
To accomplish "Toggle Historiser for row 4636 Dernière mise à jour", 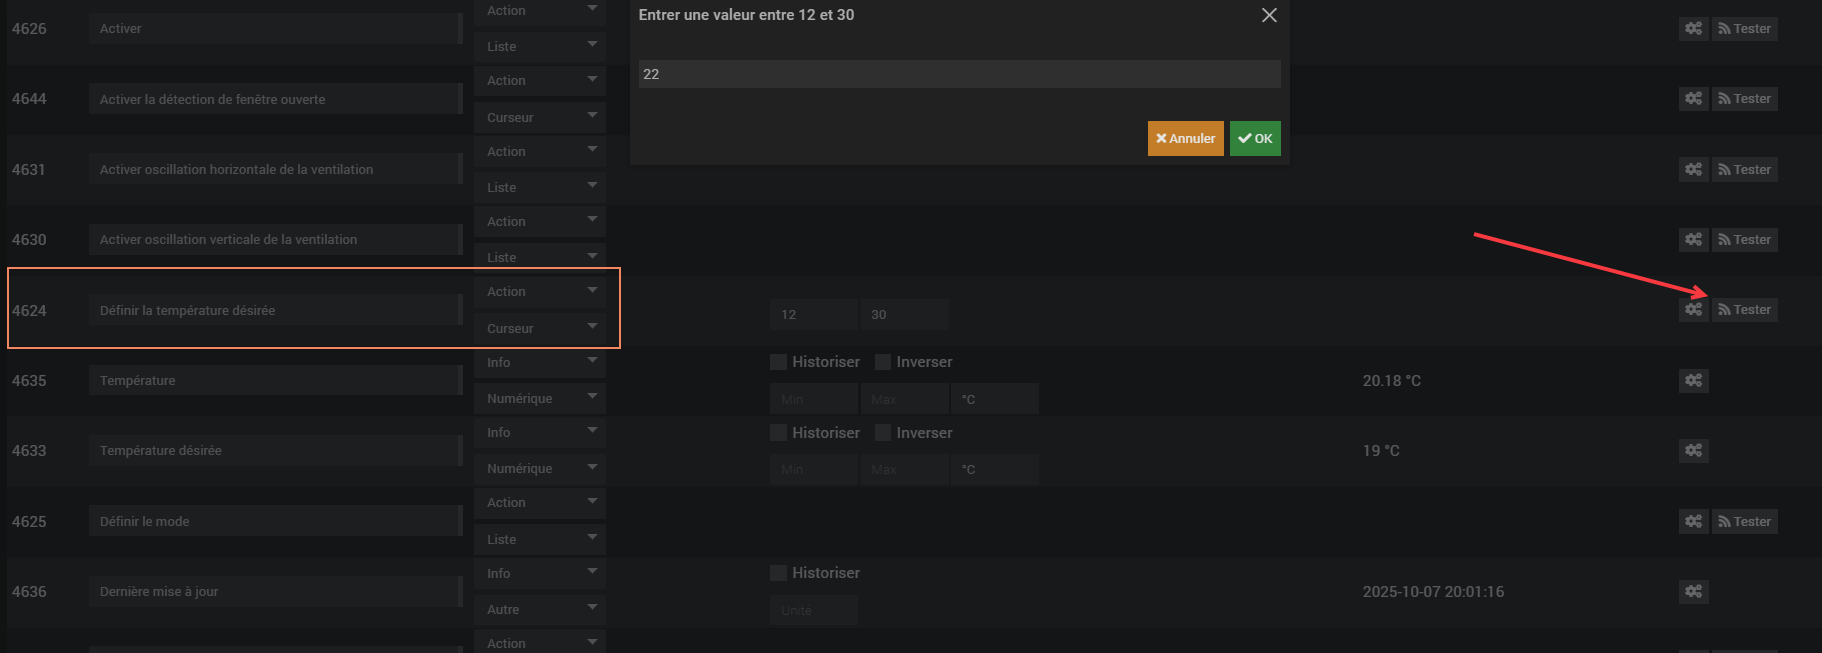I will coord(778,573).
